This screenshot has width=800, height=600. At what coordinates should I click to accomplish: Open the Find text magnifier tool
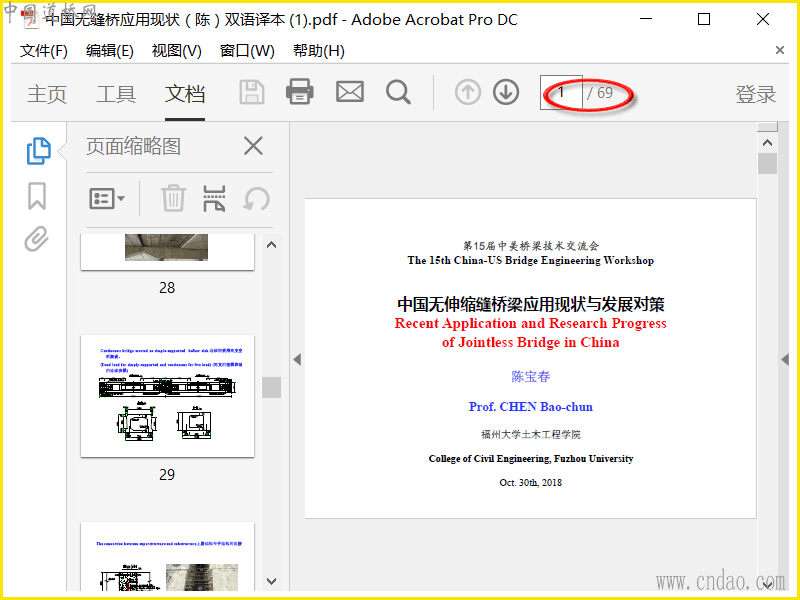coord(398,92)
